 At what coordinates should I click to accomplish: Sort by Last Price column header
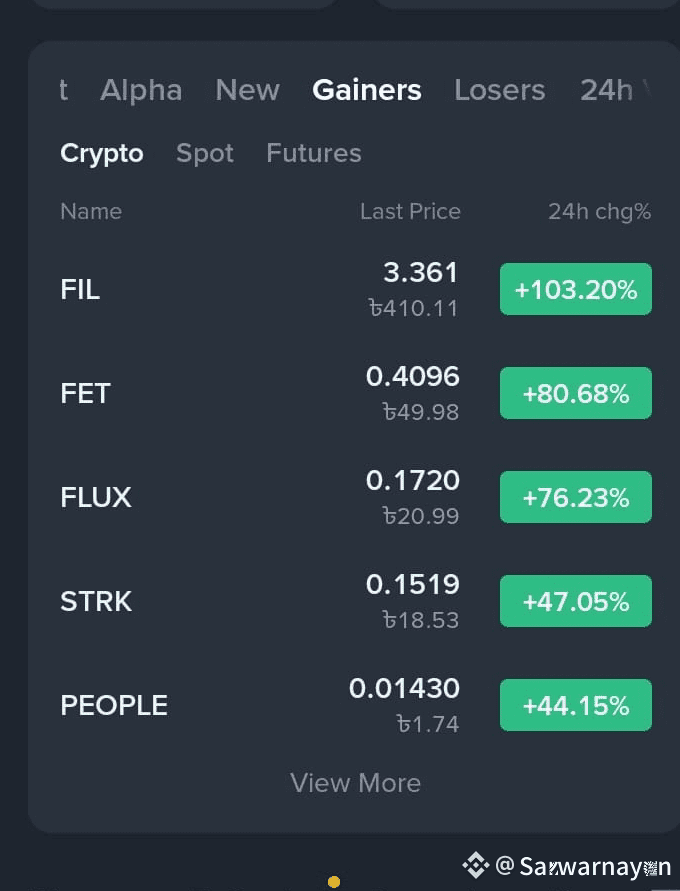(410, 211)
